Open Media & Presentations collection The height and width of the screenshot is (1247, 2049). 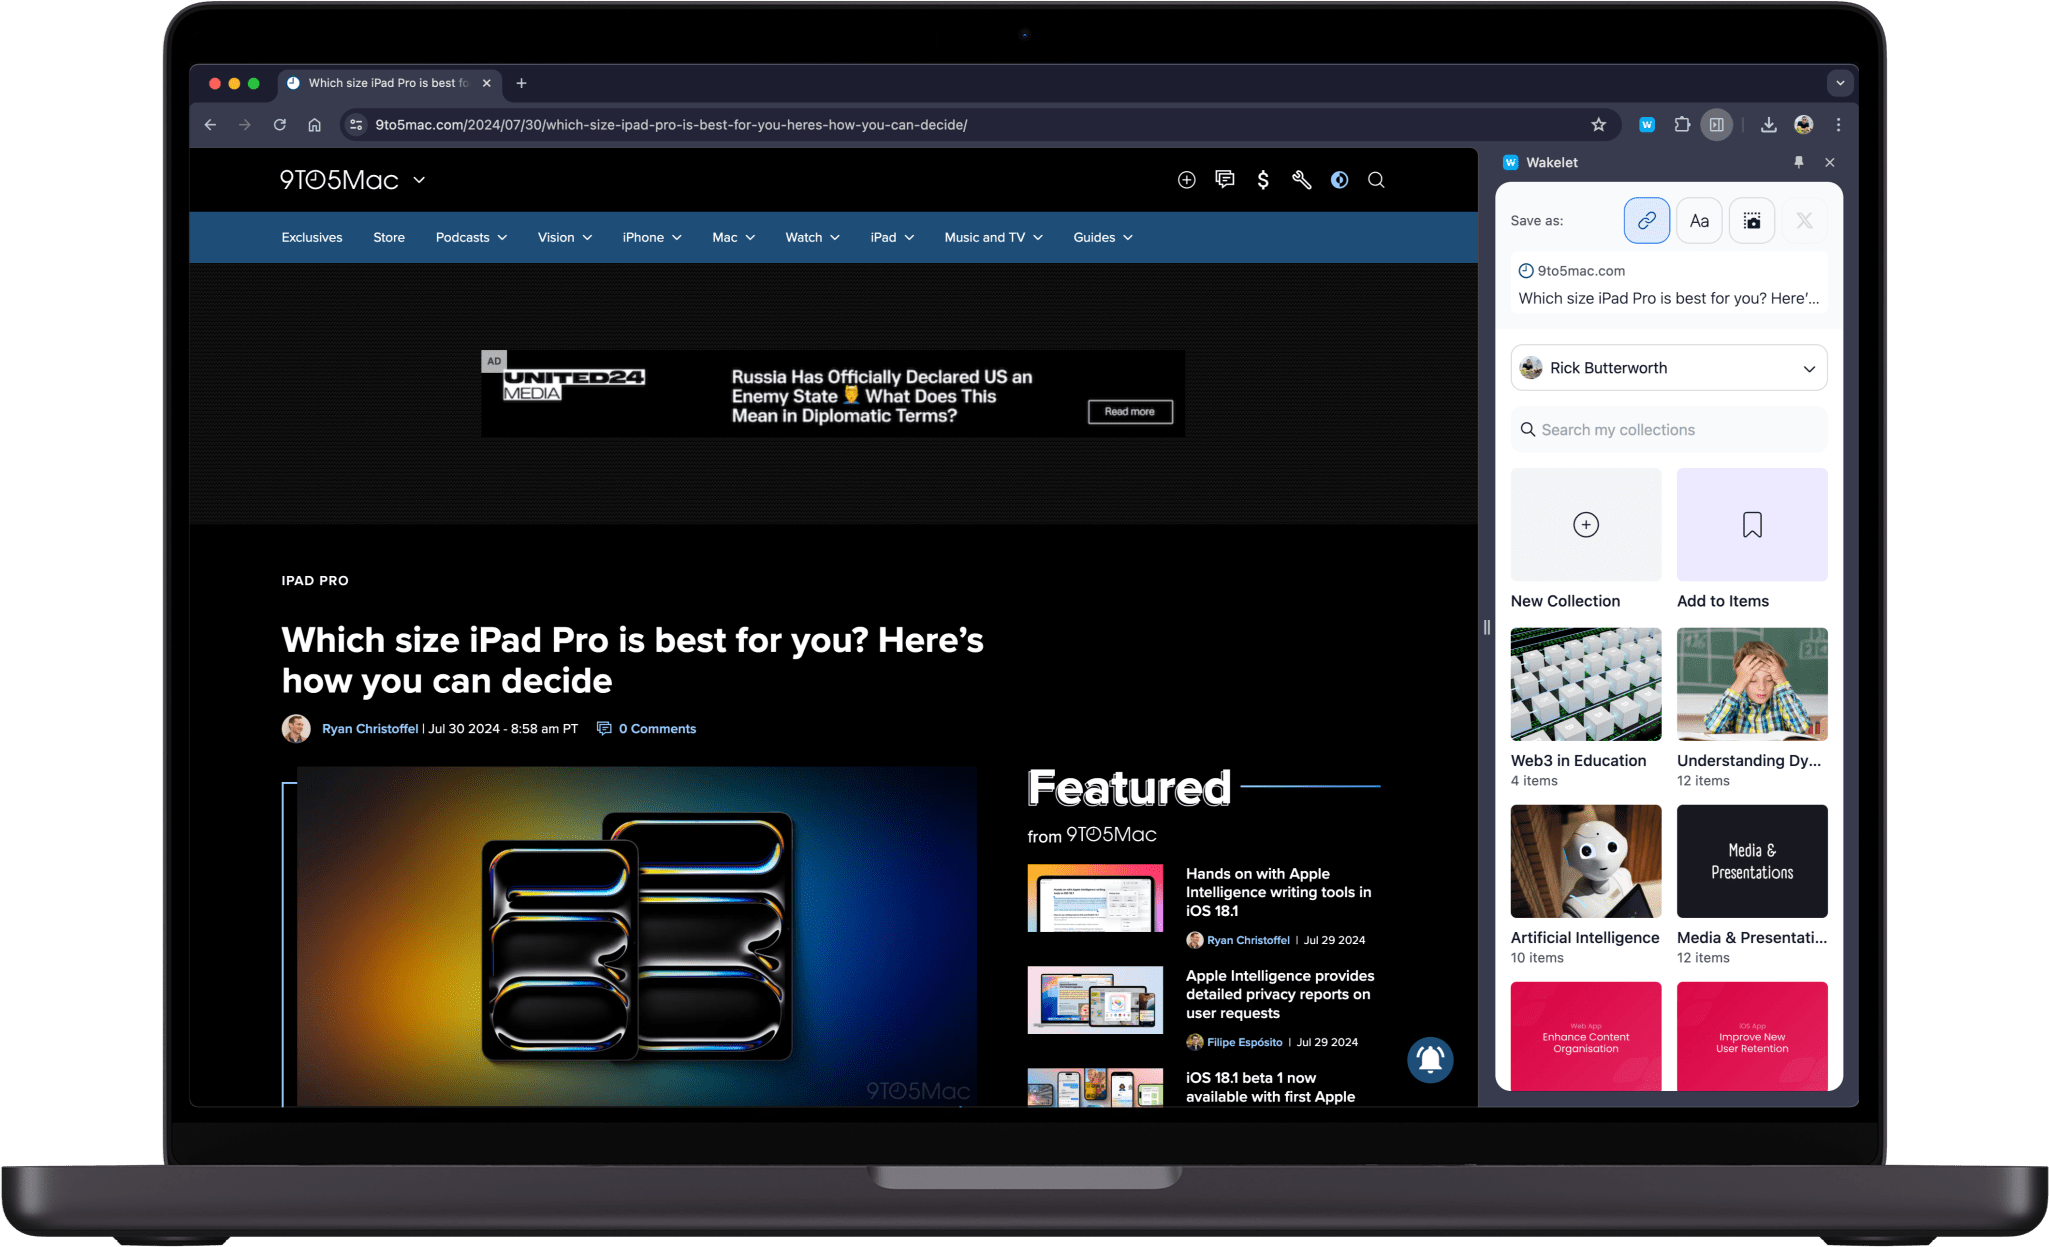[x=1752, y=885]
